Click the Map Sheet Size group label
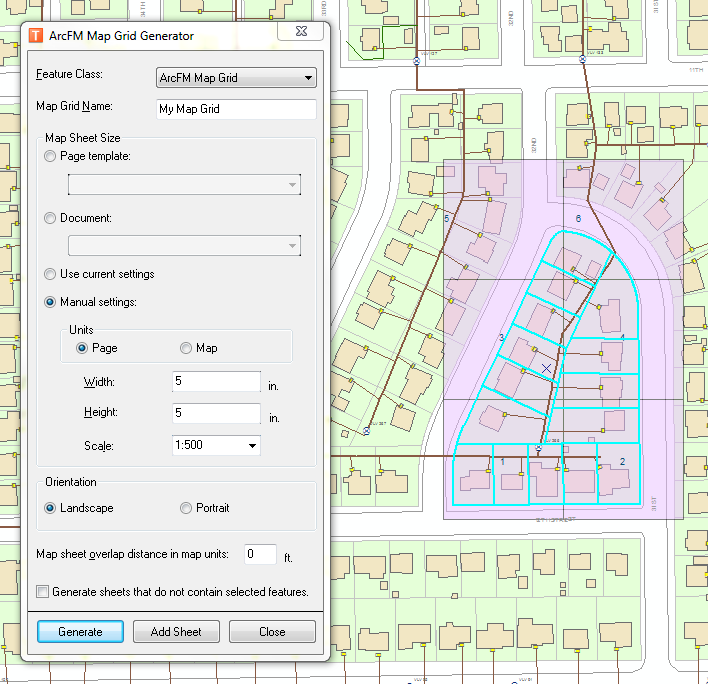The image size is (708, 684). click(83, 138)
